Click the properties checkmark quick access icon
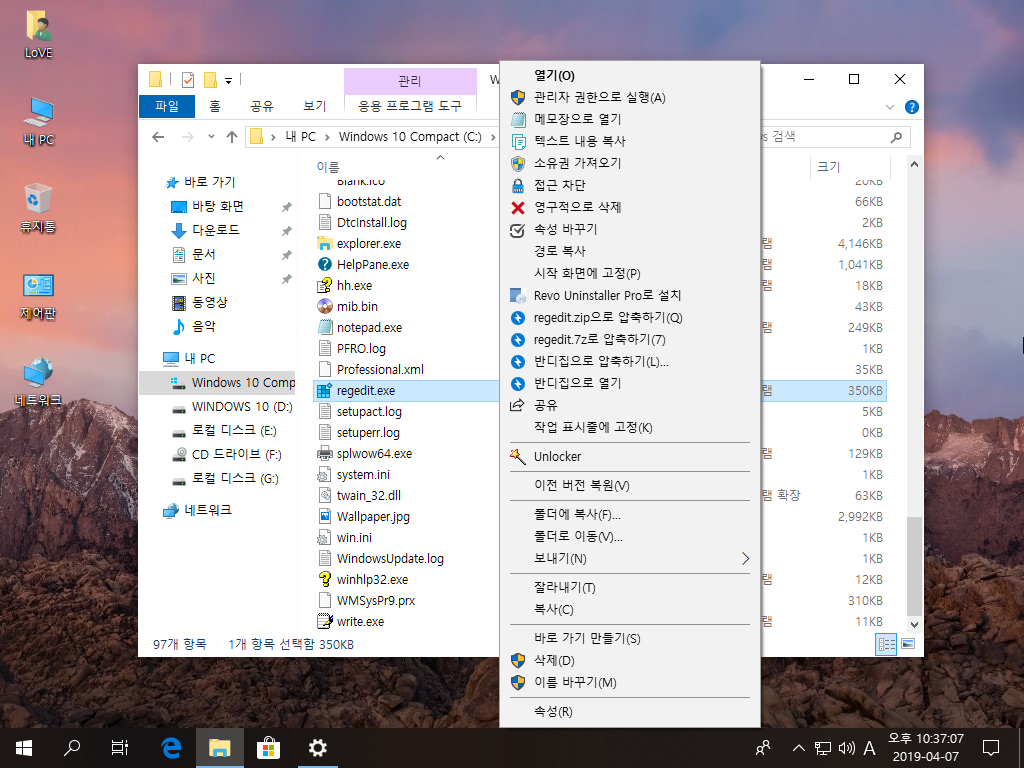 point(187,80)
